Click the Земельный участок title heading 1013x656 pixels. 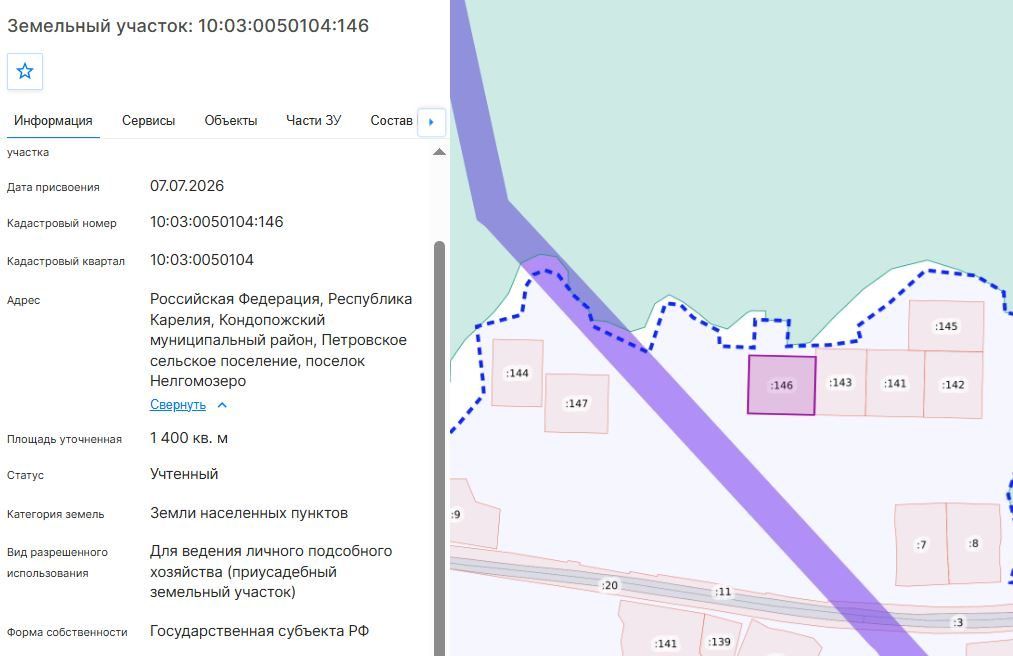click(188, 26)
